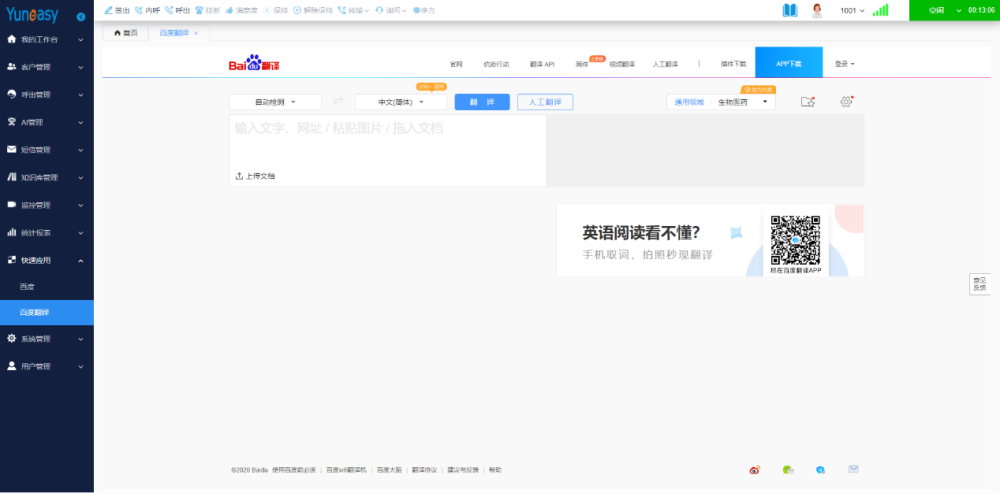Open 视频翻译 in Baidu nav
Viewport: 1000px width, 493px height.
[x=622, y=64]
